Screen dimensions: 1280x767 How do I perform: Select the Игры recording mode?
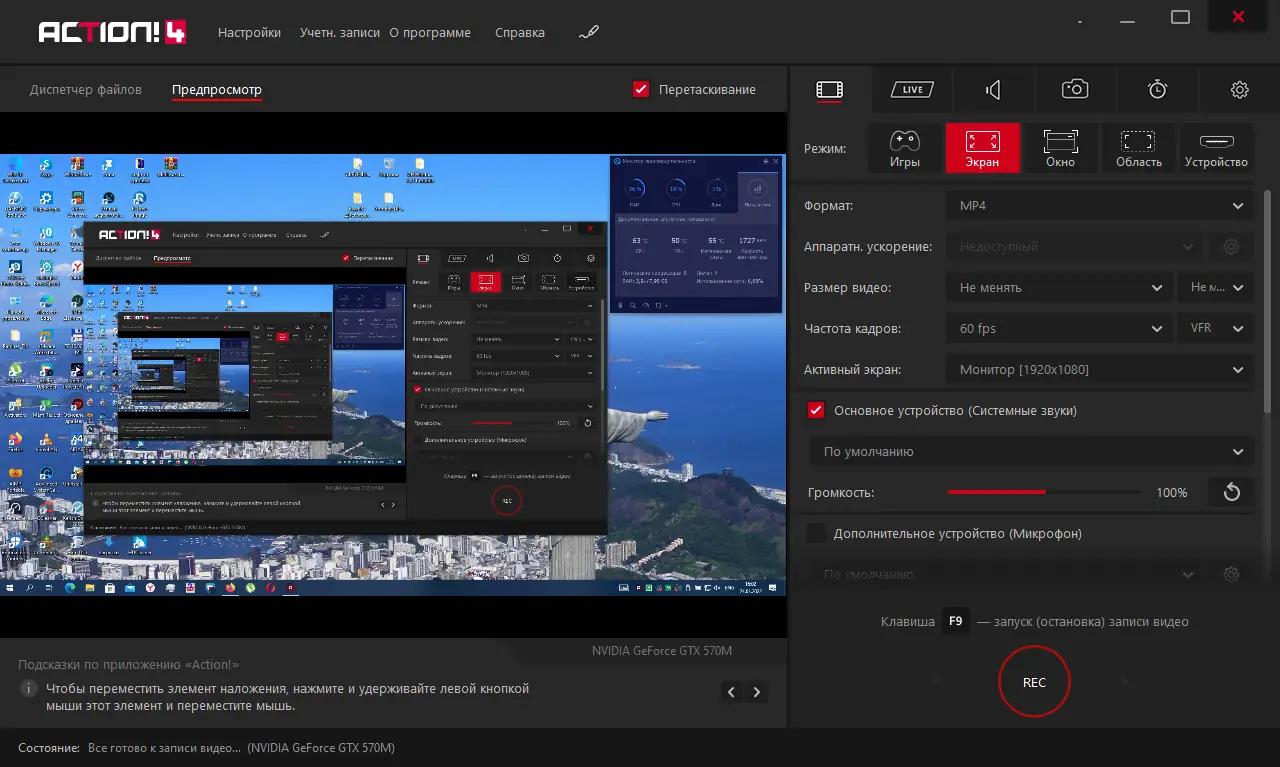(x=905, y=148)
